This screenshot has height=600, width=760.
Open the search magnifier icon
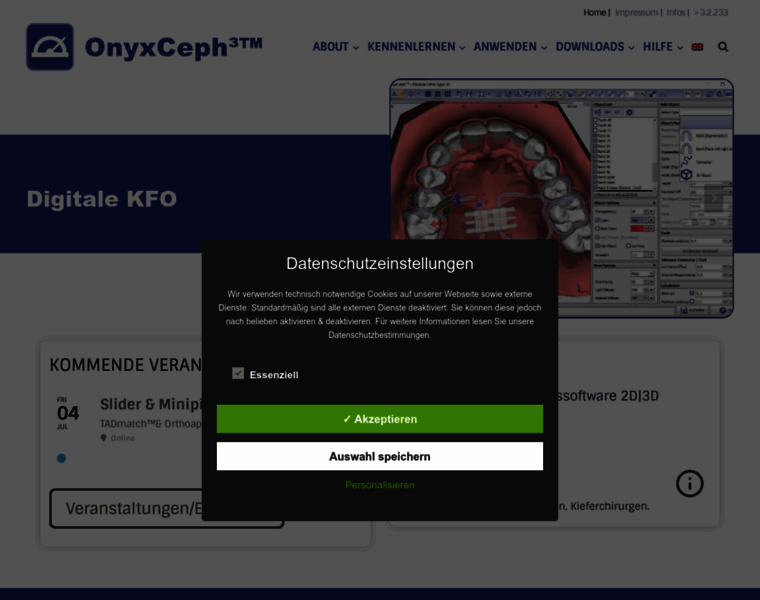pyautogui.click(x=723, y=47)
